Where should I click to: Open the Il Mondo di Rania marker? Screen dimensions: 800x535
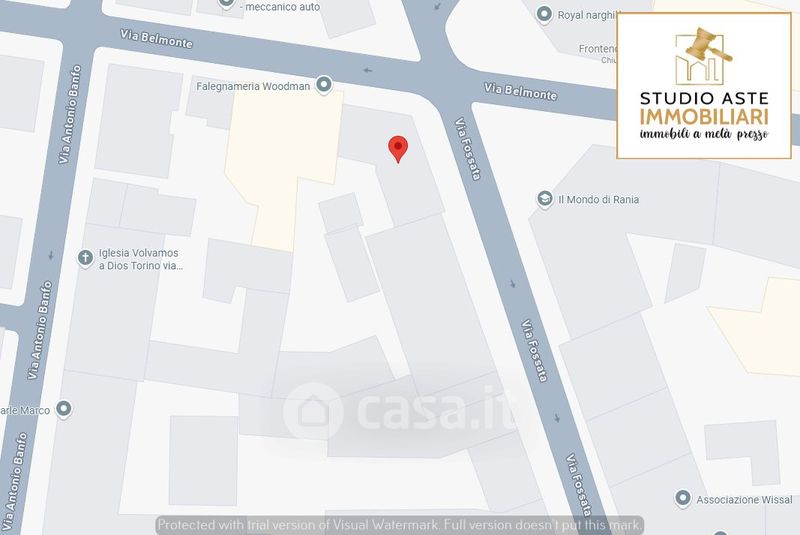(x=545, y=199)
